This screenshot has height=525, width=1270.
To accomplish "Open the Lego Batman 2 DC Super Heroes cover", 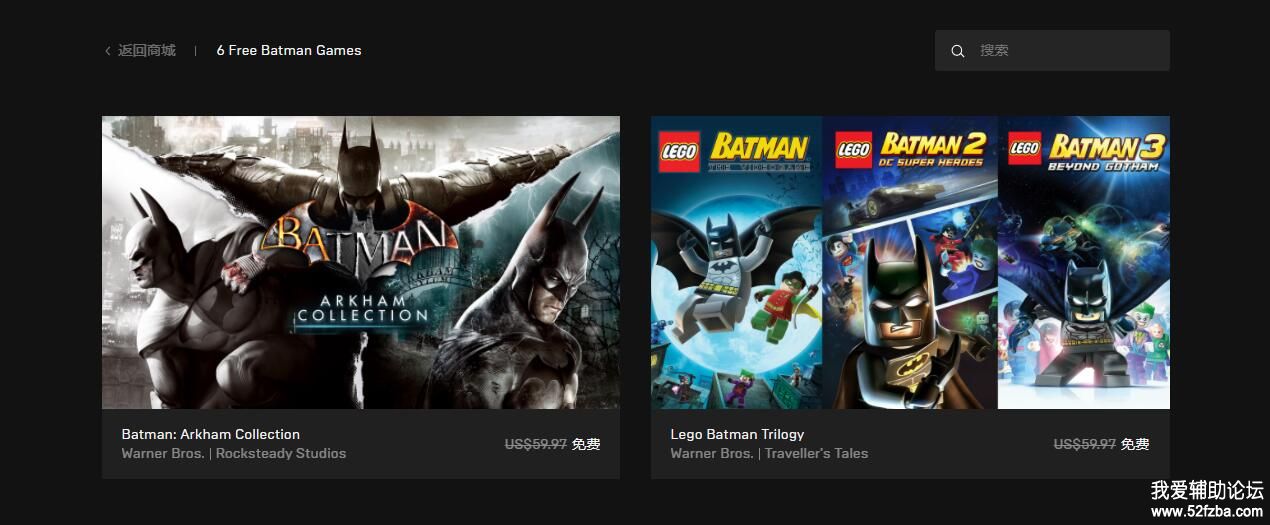I will click(x=910, y=262).
